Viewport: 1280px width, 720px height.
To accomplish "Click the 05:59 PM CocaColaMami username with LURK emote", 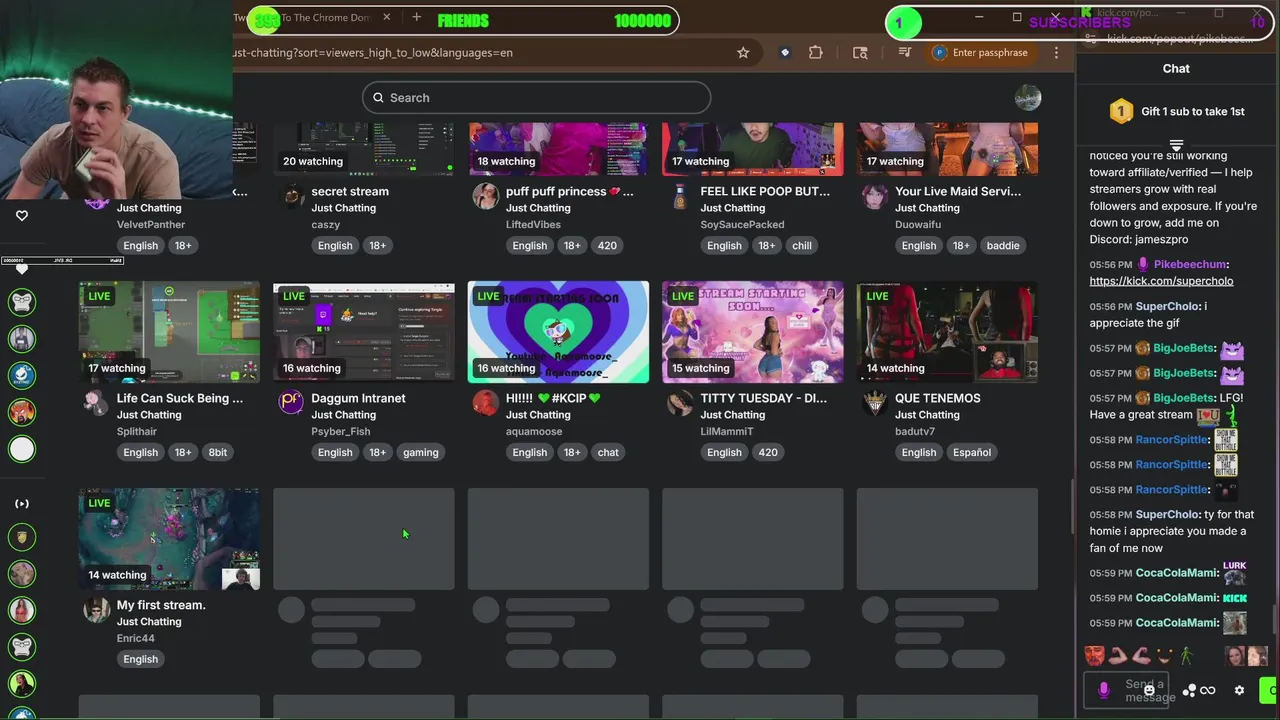I will (x=1176, y=573).
